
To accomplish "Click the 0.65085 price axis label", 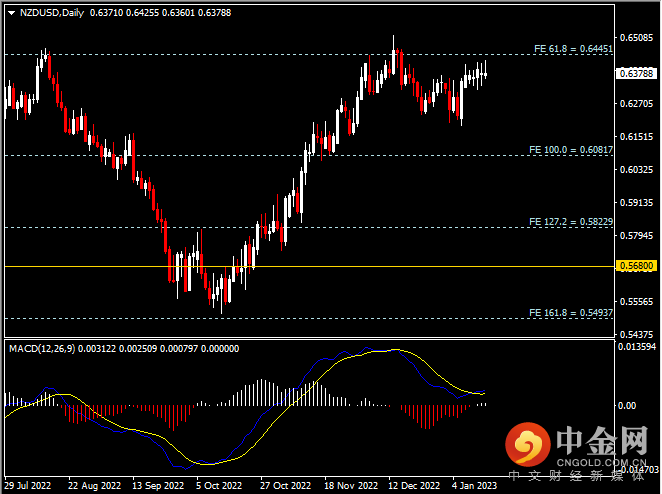I will pyautogui.click(x=636, y=38).
